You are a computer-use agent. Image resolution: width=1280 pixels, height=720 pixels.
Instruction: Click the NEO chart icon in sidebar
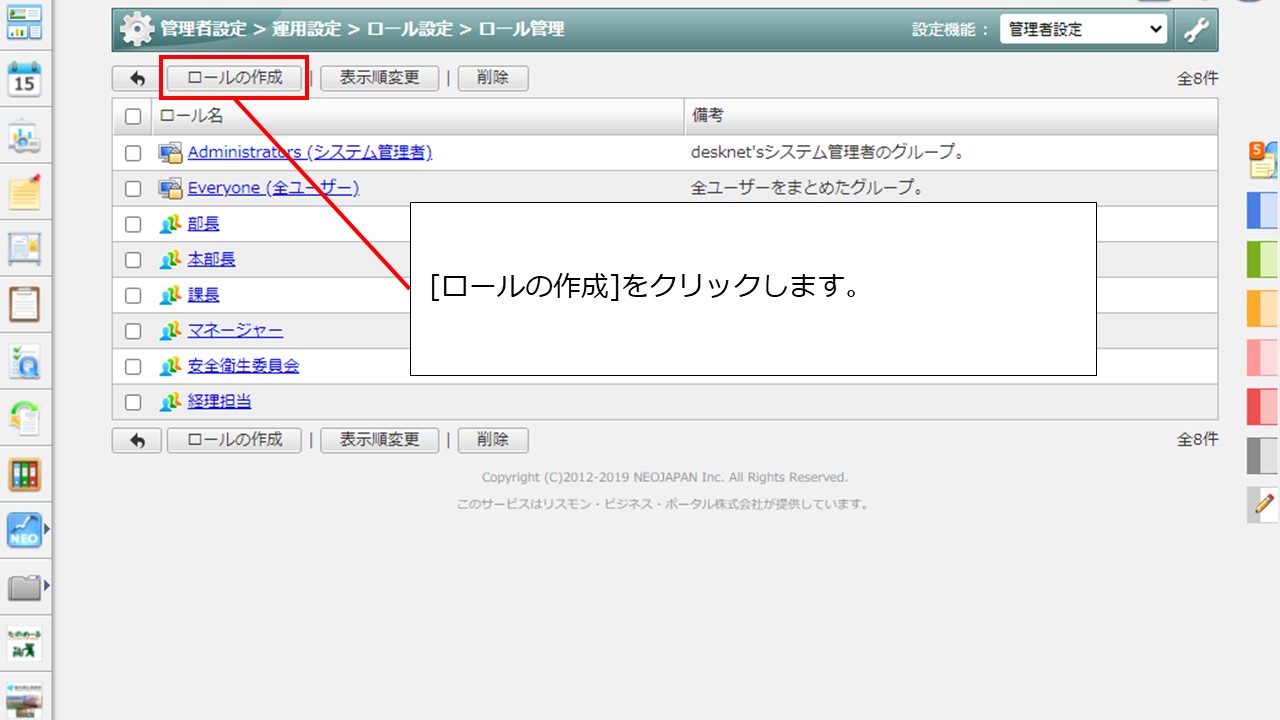23,530
